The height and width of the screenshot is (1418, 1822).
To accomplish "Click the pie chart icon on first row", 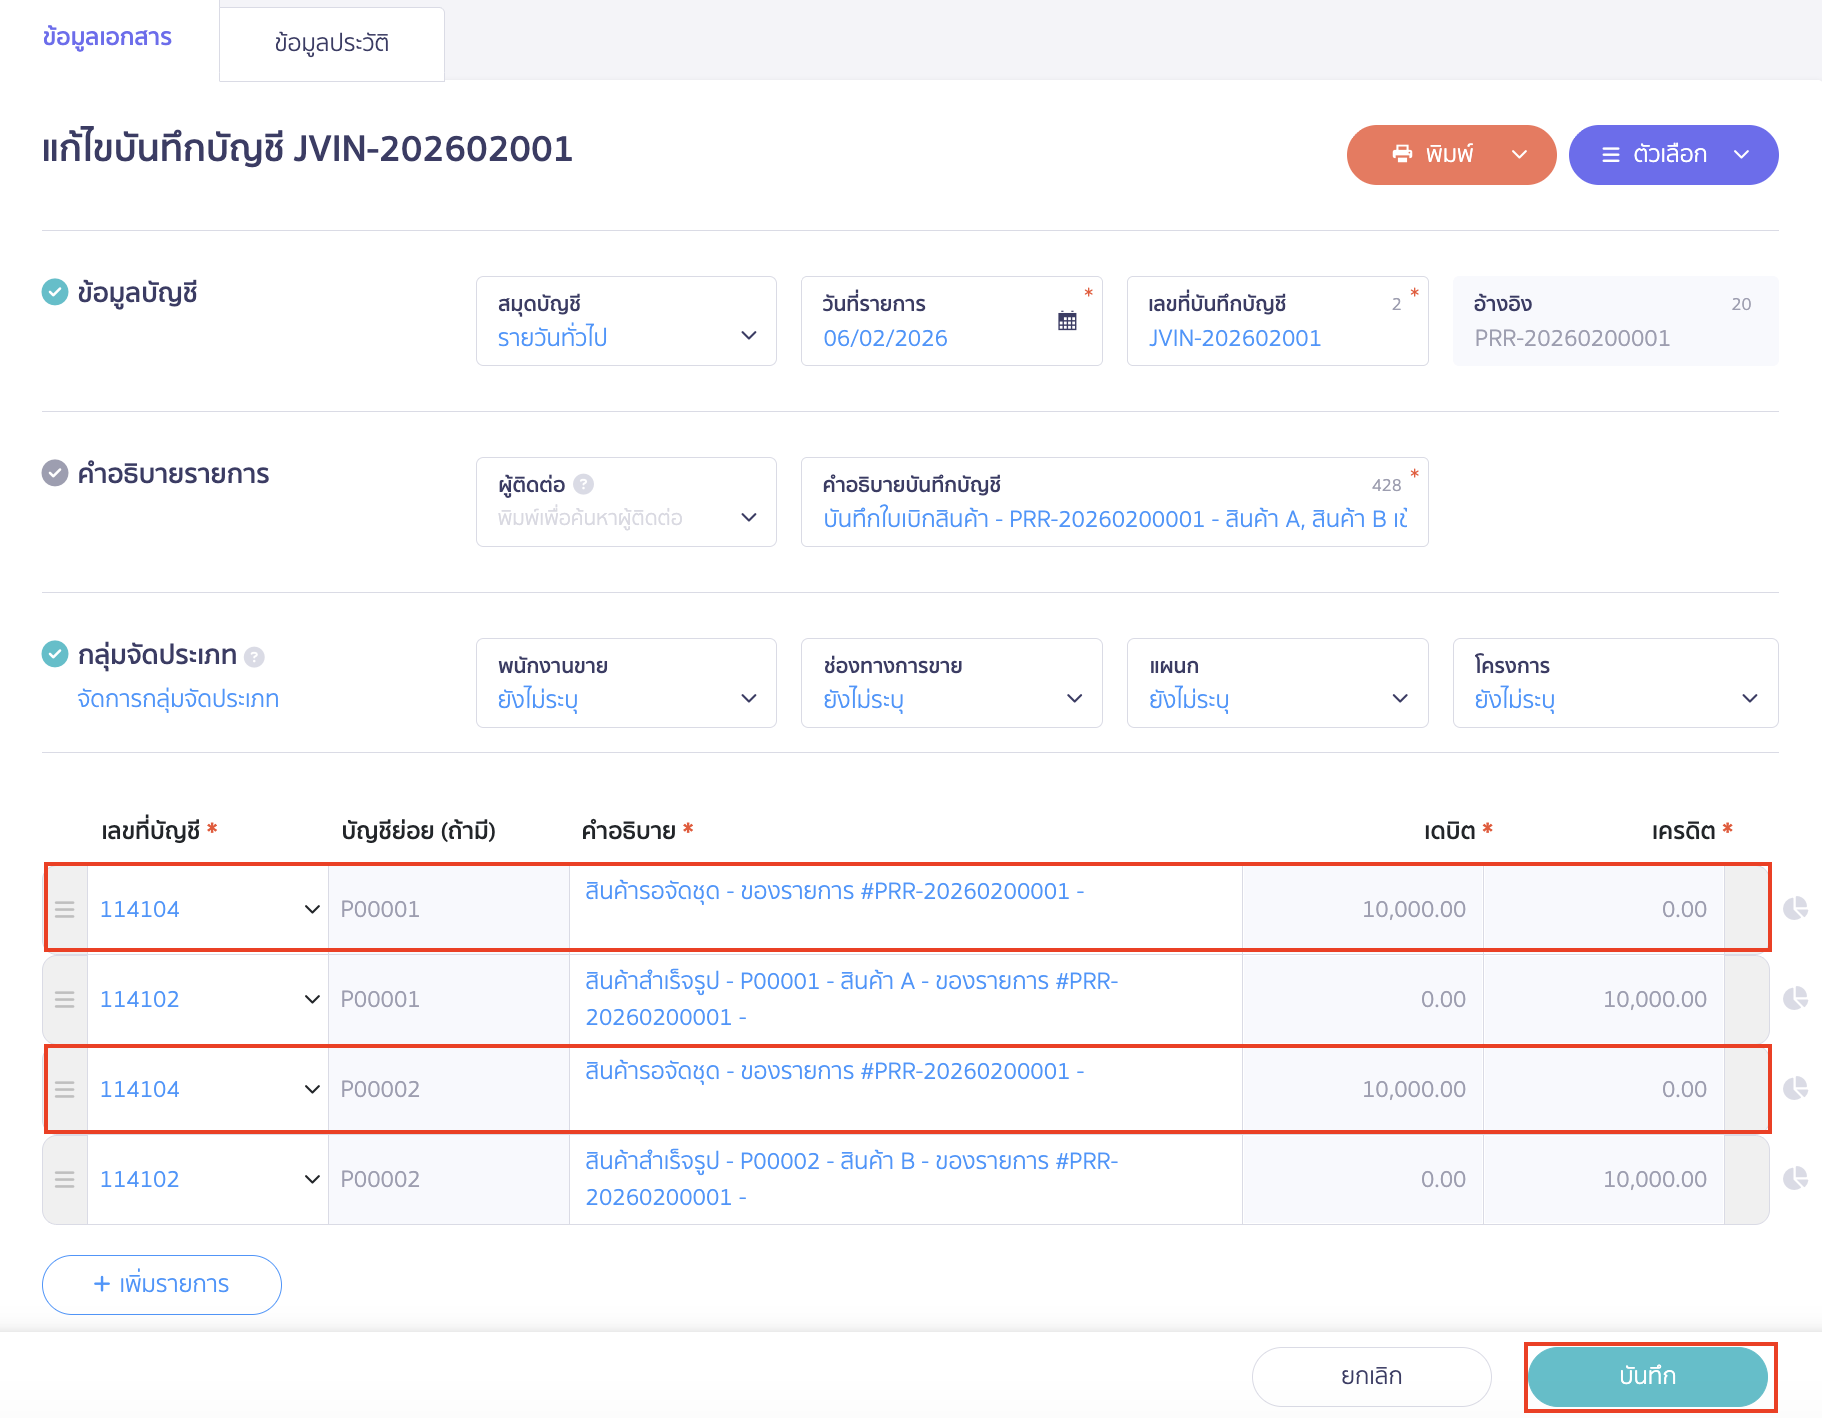I will pos(1795,908).
